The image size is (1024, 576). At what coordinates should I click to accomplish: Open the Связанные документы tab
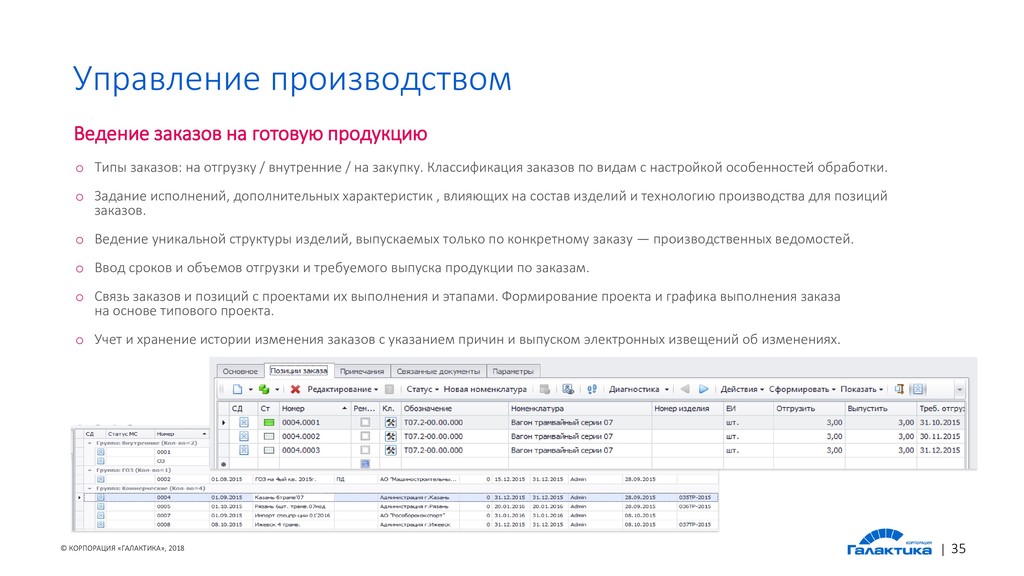coord(438,371)
